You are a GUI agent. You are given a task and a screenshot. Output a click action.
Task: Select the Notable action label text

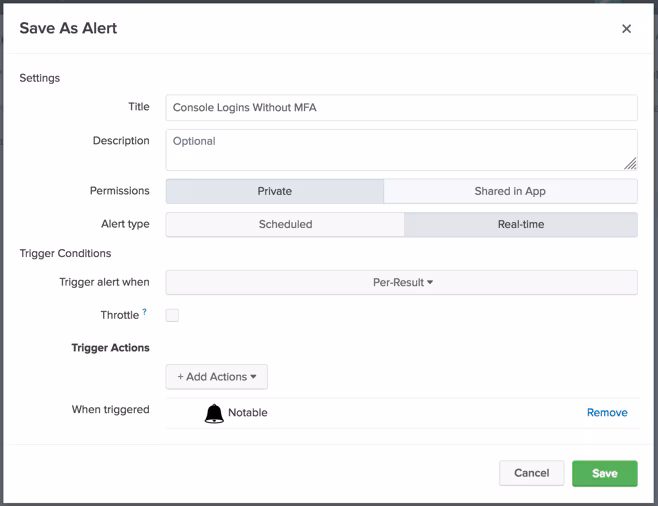[x=247, y=412]
